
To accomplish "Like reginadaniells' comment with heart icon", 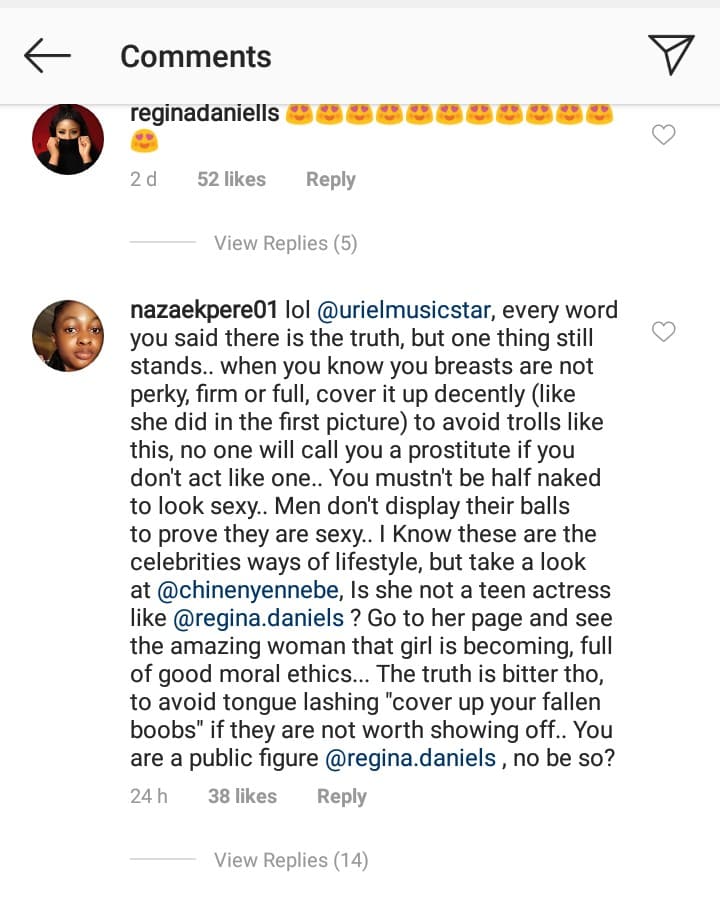I will tap(664, 134).
